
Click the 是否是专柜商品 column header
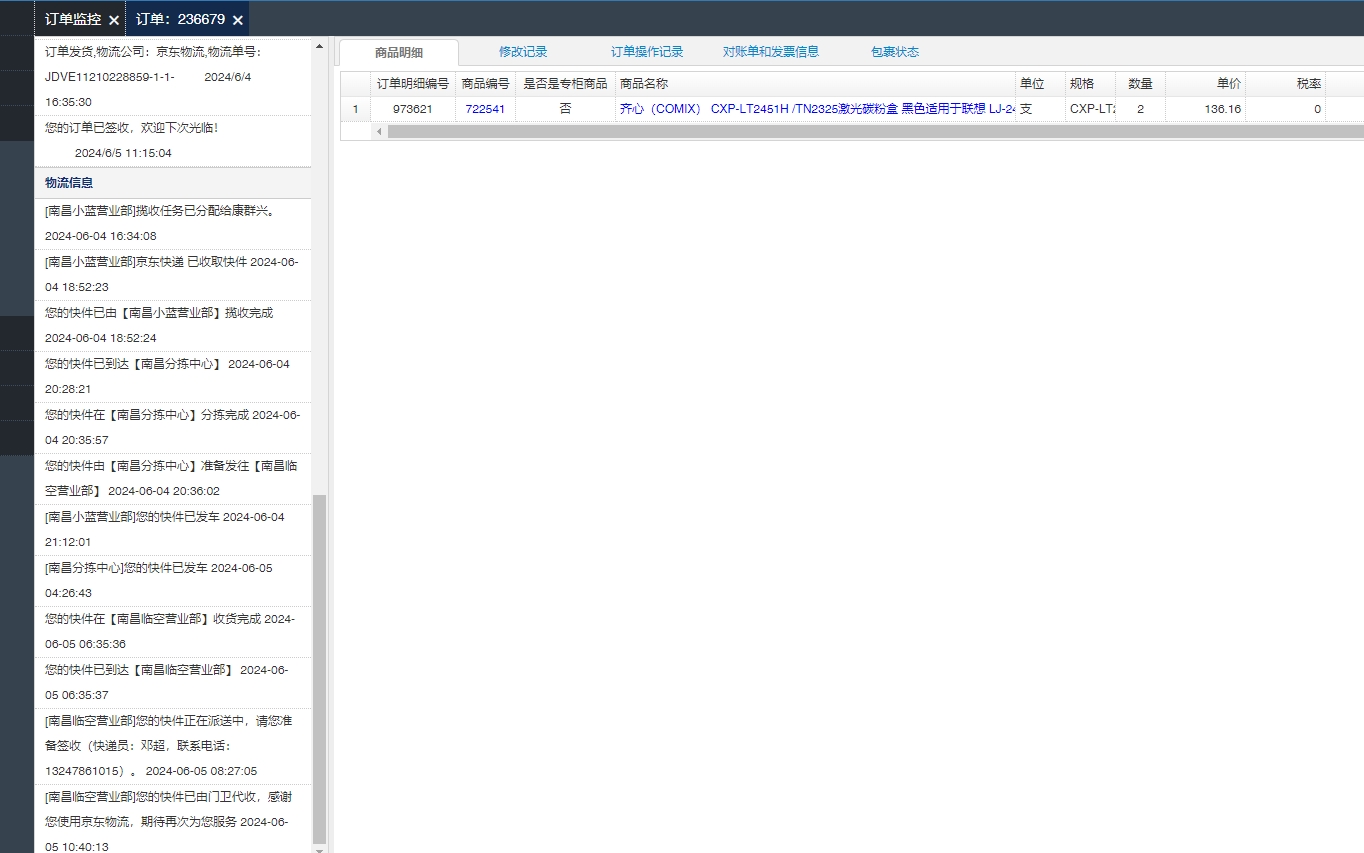pos(565,84)
